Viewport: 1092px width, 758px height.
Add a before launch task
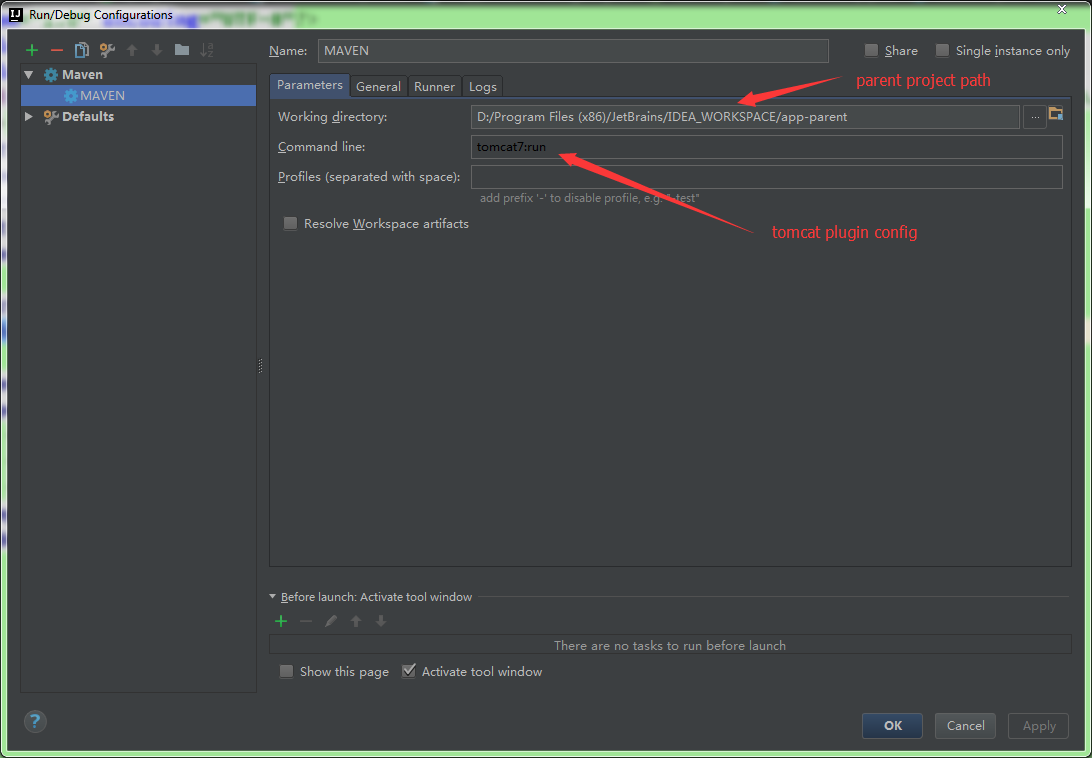tap(281, 621)
